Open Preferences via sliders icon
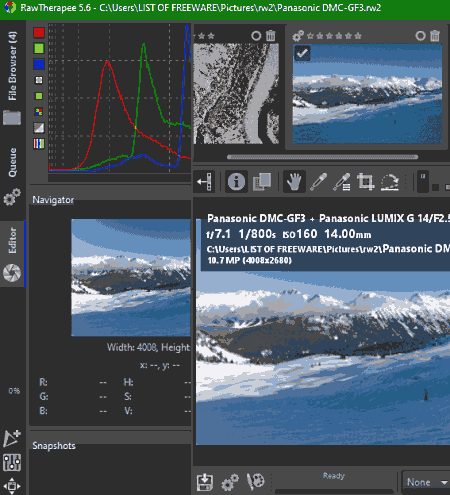The width and height of the screenshot is (450, 495). 12,462
